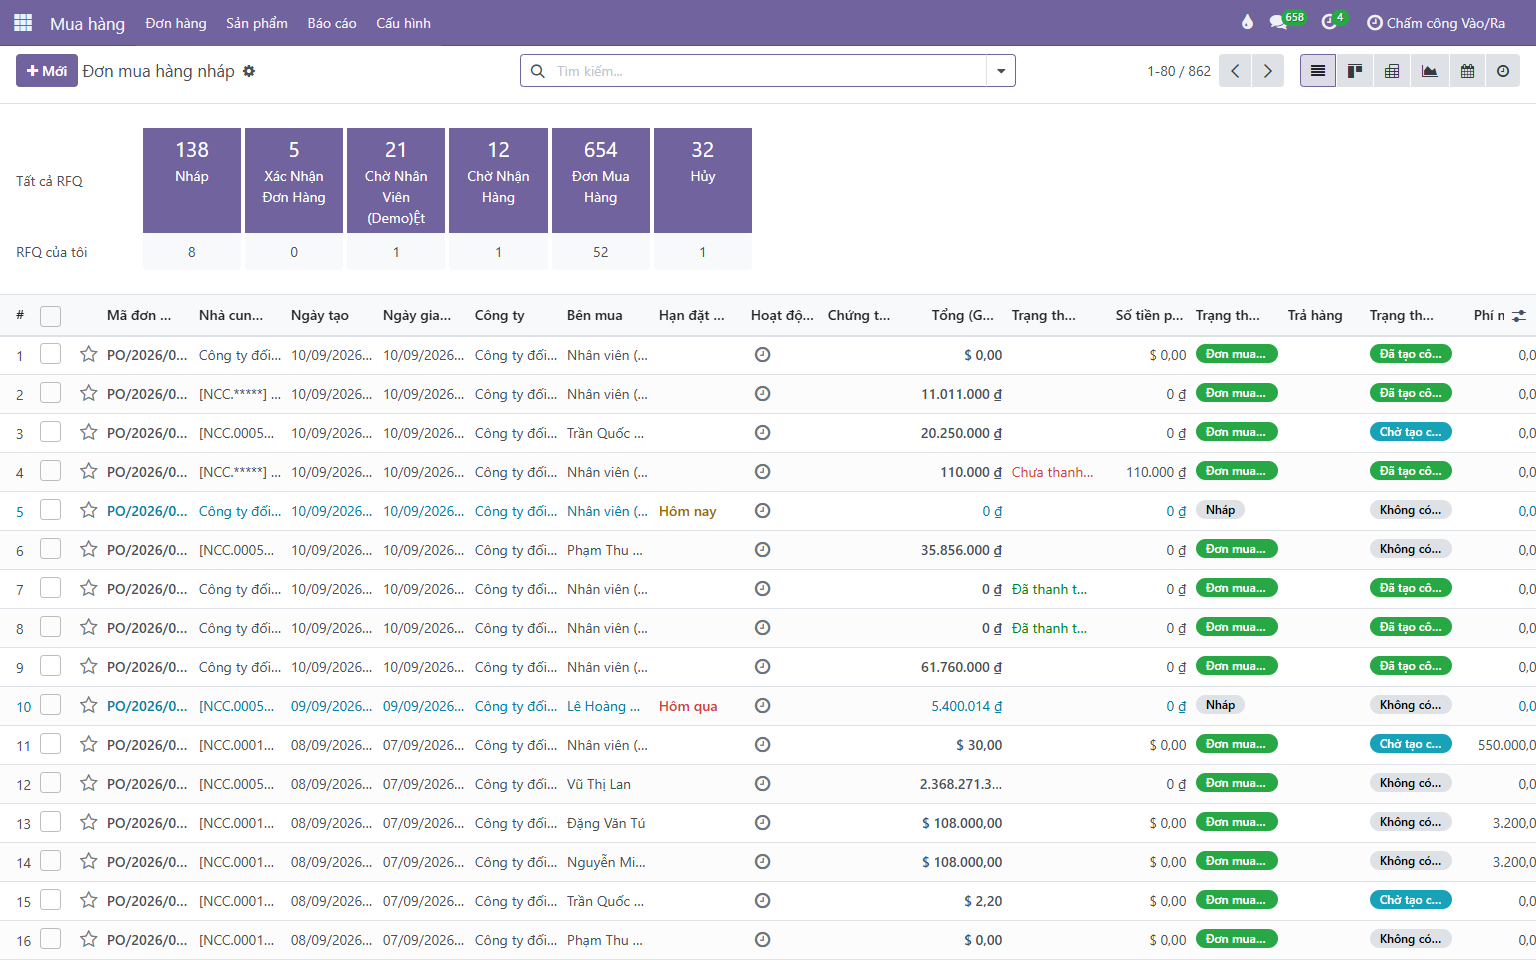Filter by the 138 Nháp card
This screenshot has height=960, width=1536.
click(192, 180)
